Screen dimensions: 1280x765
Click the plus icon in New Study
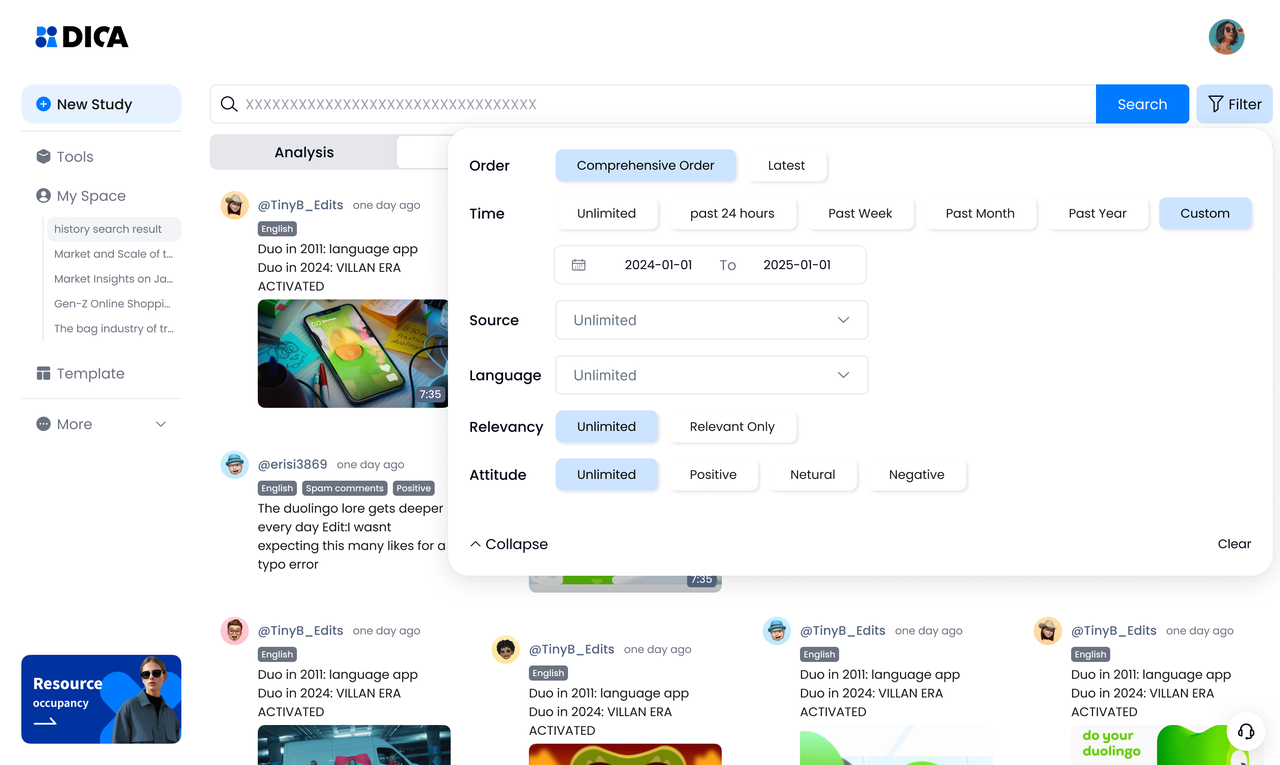[43, 104]
